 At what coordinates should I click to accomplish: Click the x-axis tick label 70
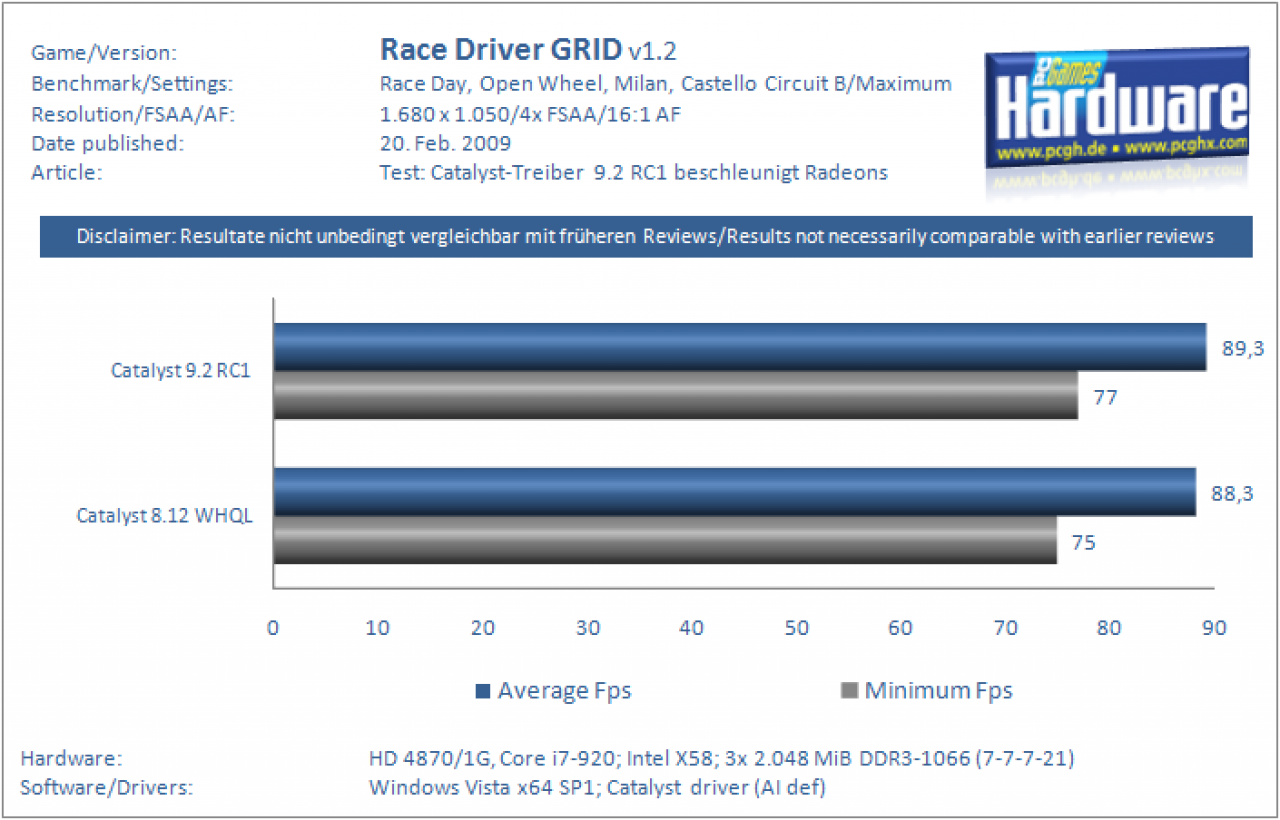click(x=1005, y=627)
